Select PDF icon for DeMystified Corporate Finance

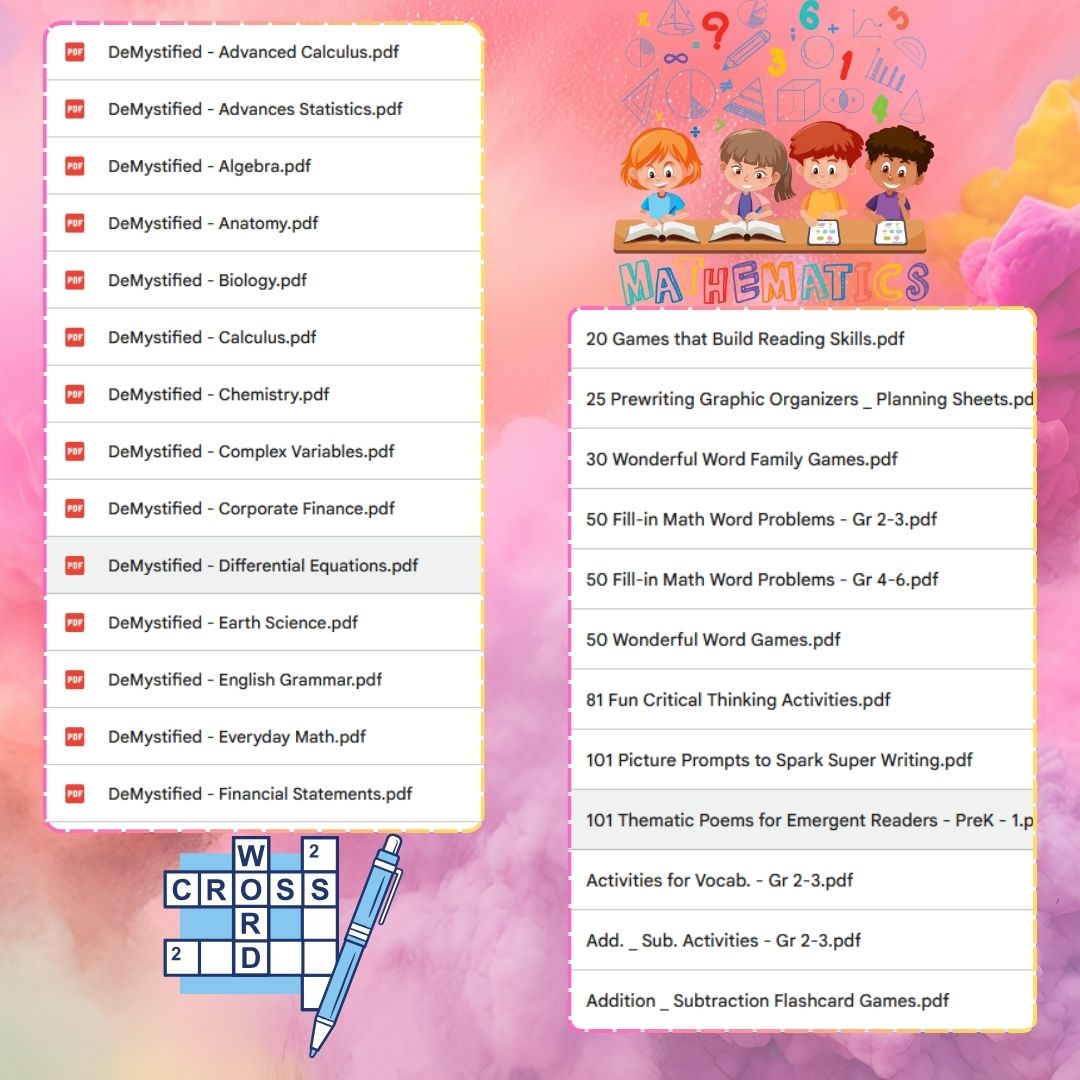tap(75, 508)
